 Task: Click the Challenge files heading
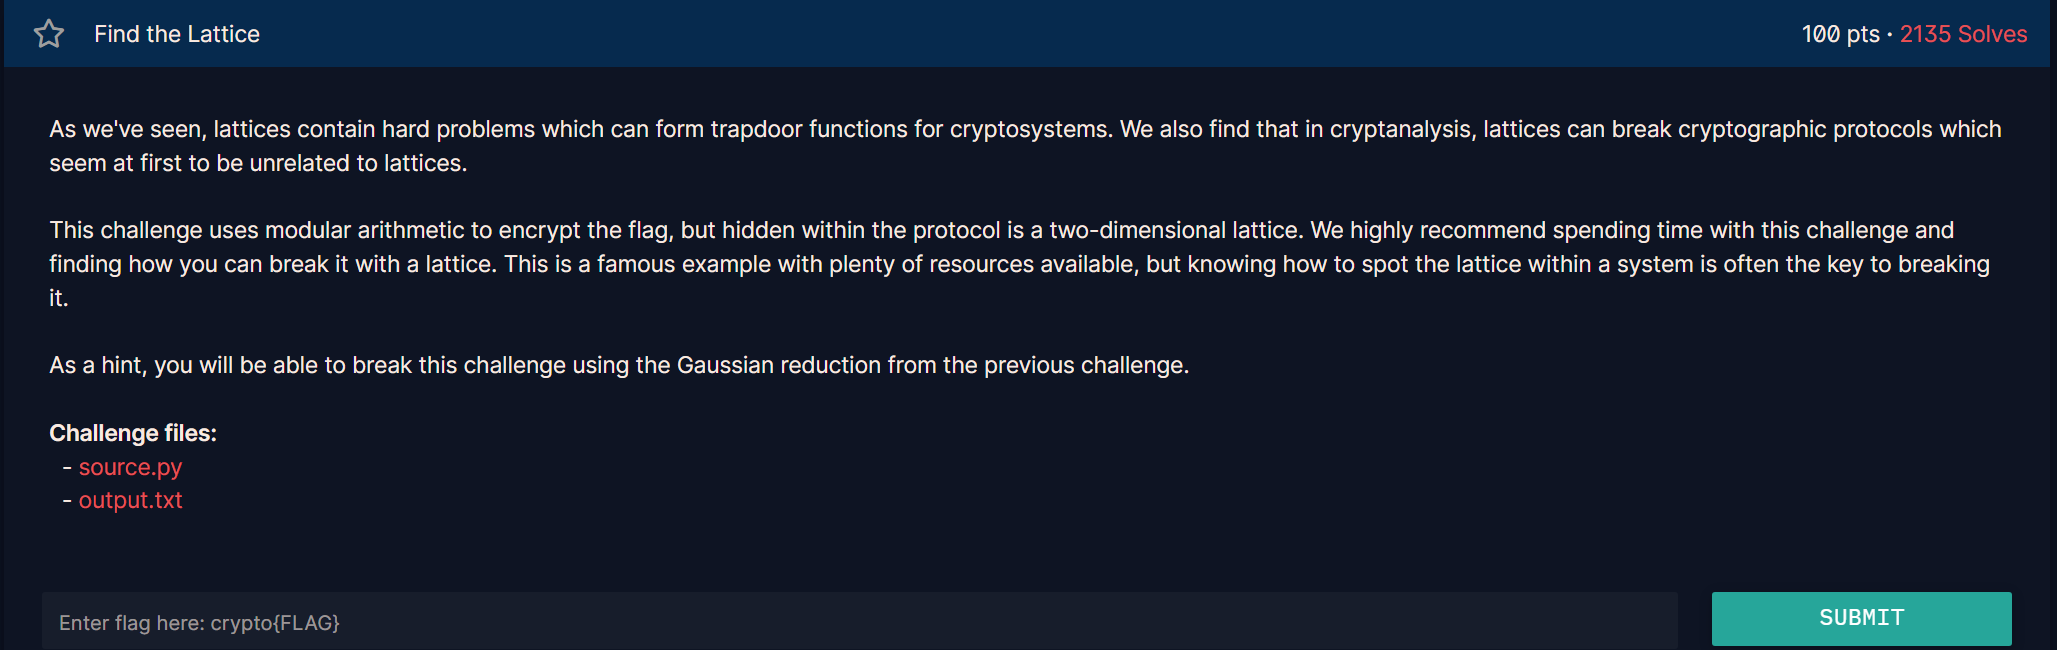point(133,433)
